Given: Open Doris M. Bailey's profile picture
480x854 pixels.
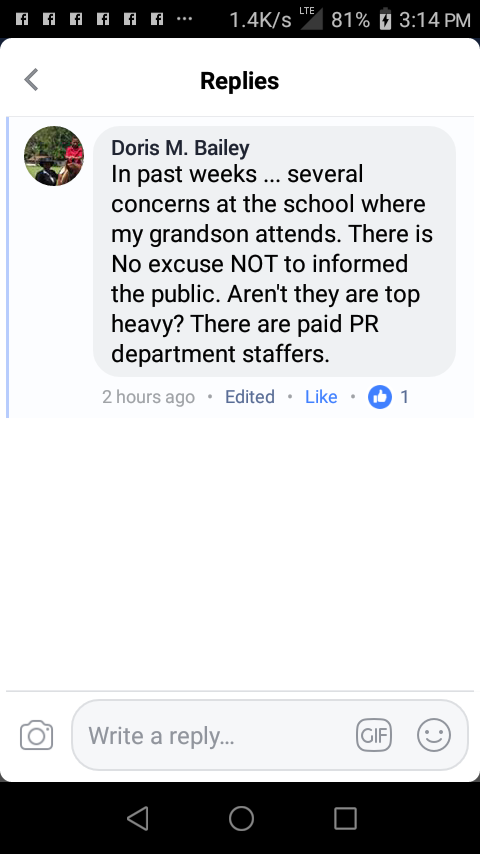Looking at the screenshot, I should (54, 156).
